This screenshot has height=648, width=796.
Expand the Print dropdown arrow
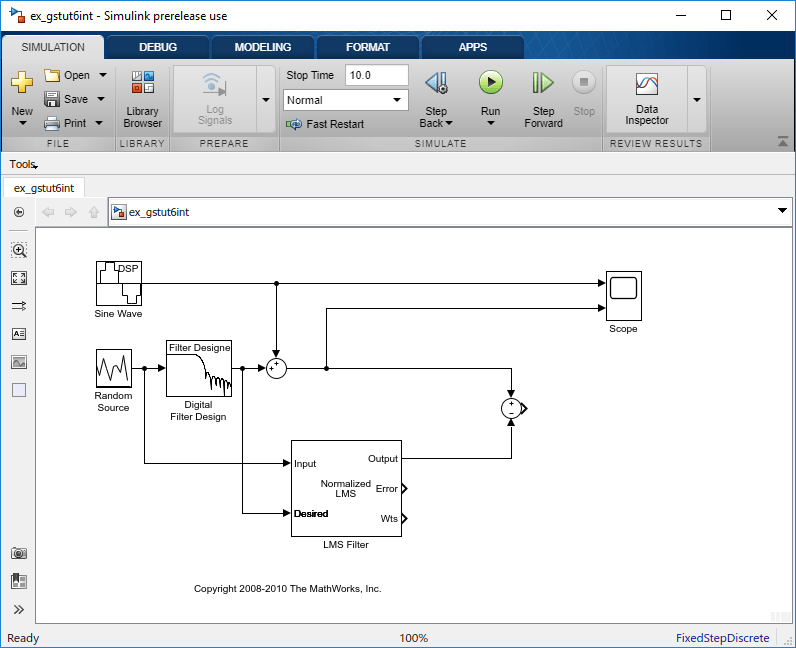(x=99, y=123)
